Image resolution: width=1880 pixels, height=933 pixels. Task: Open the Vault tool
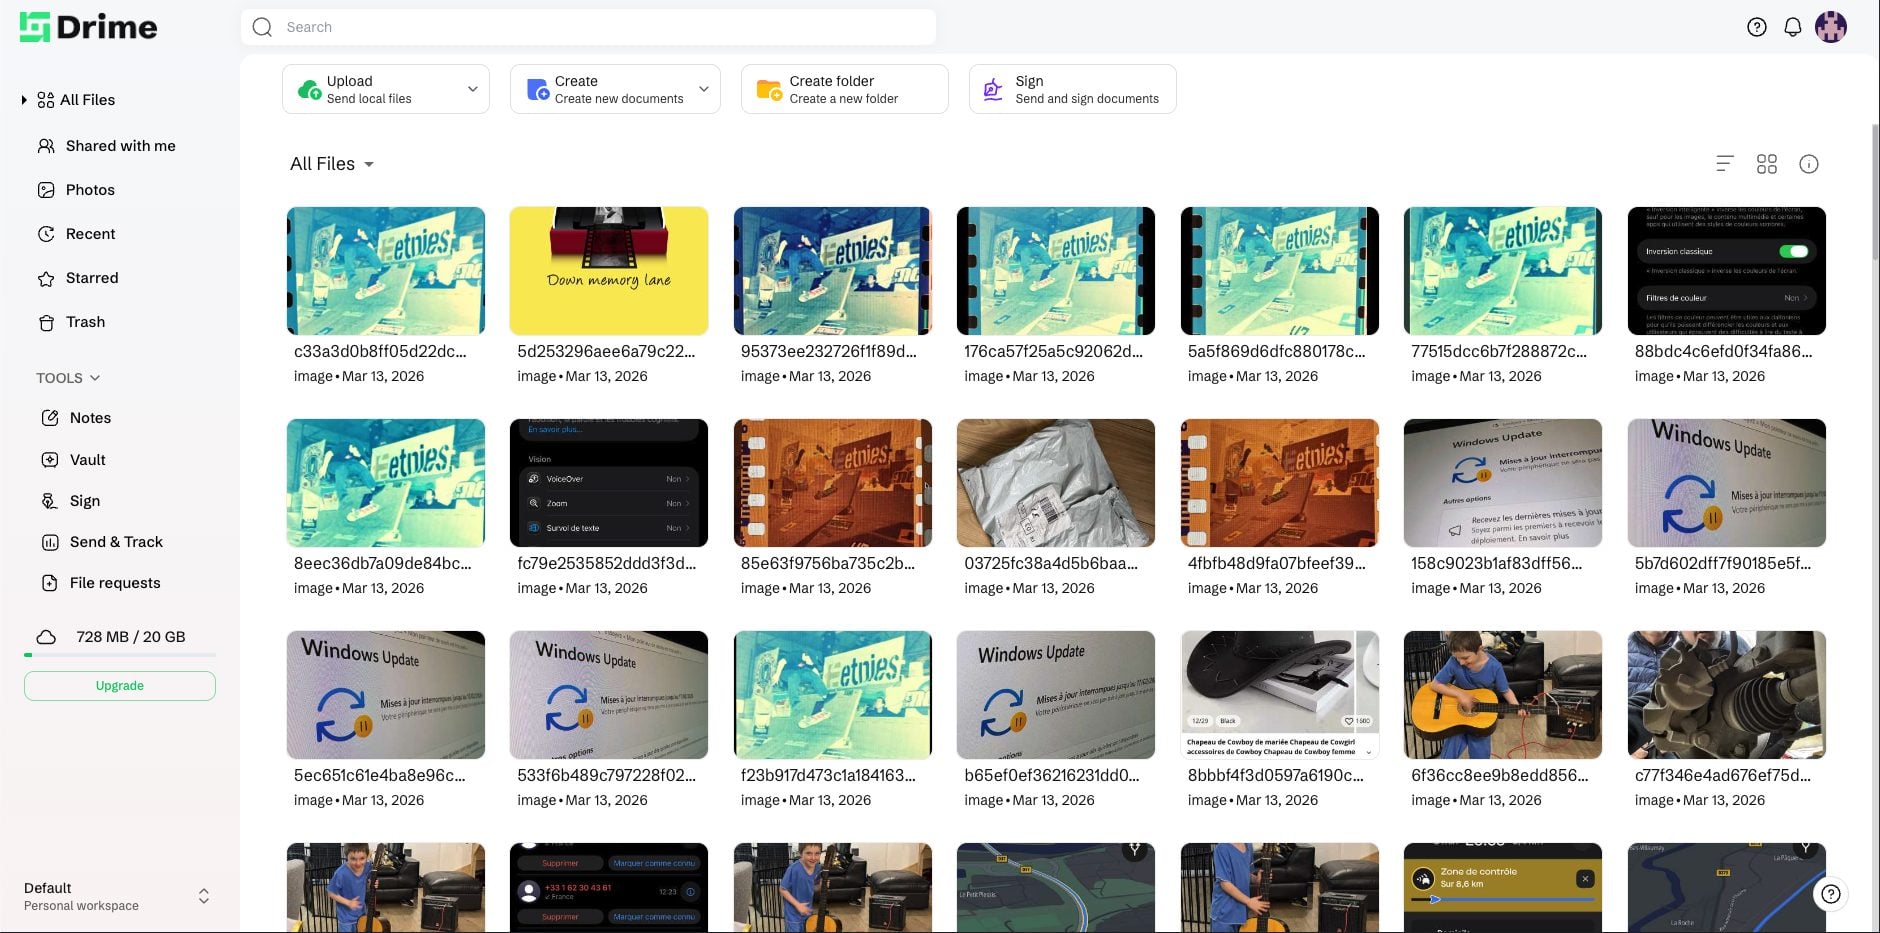[87, 460]
